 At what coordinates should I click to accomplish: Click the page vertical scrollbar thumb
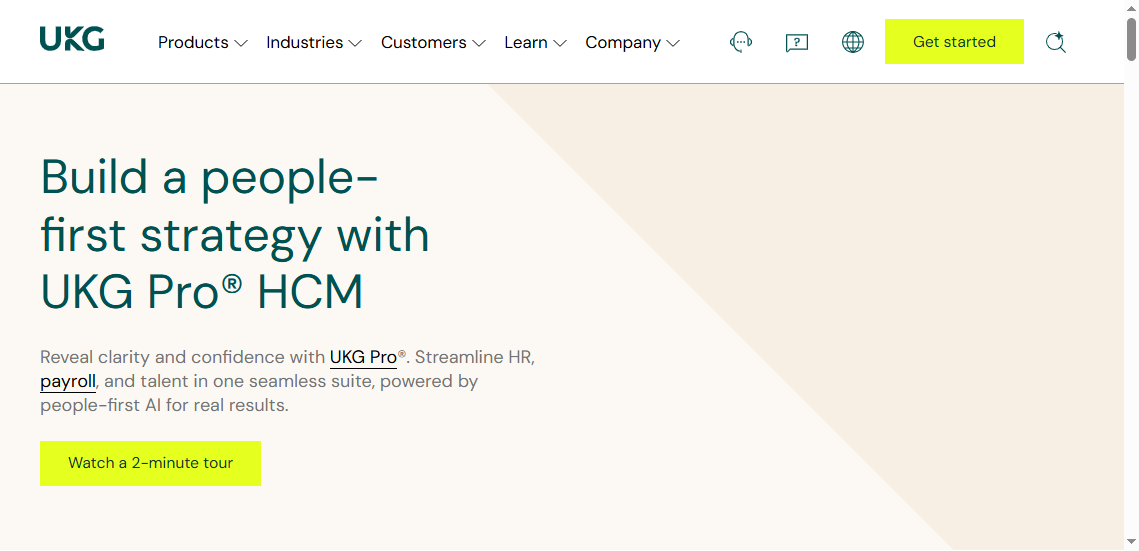pos(1132,38)
